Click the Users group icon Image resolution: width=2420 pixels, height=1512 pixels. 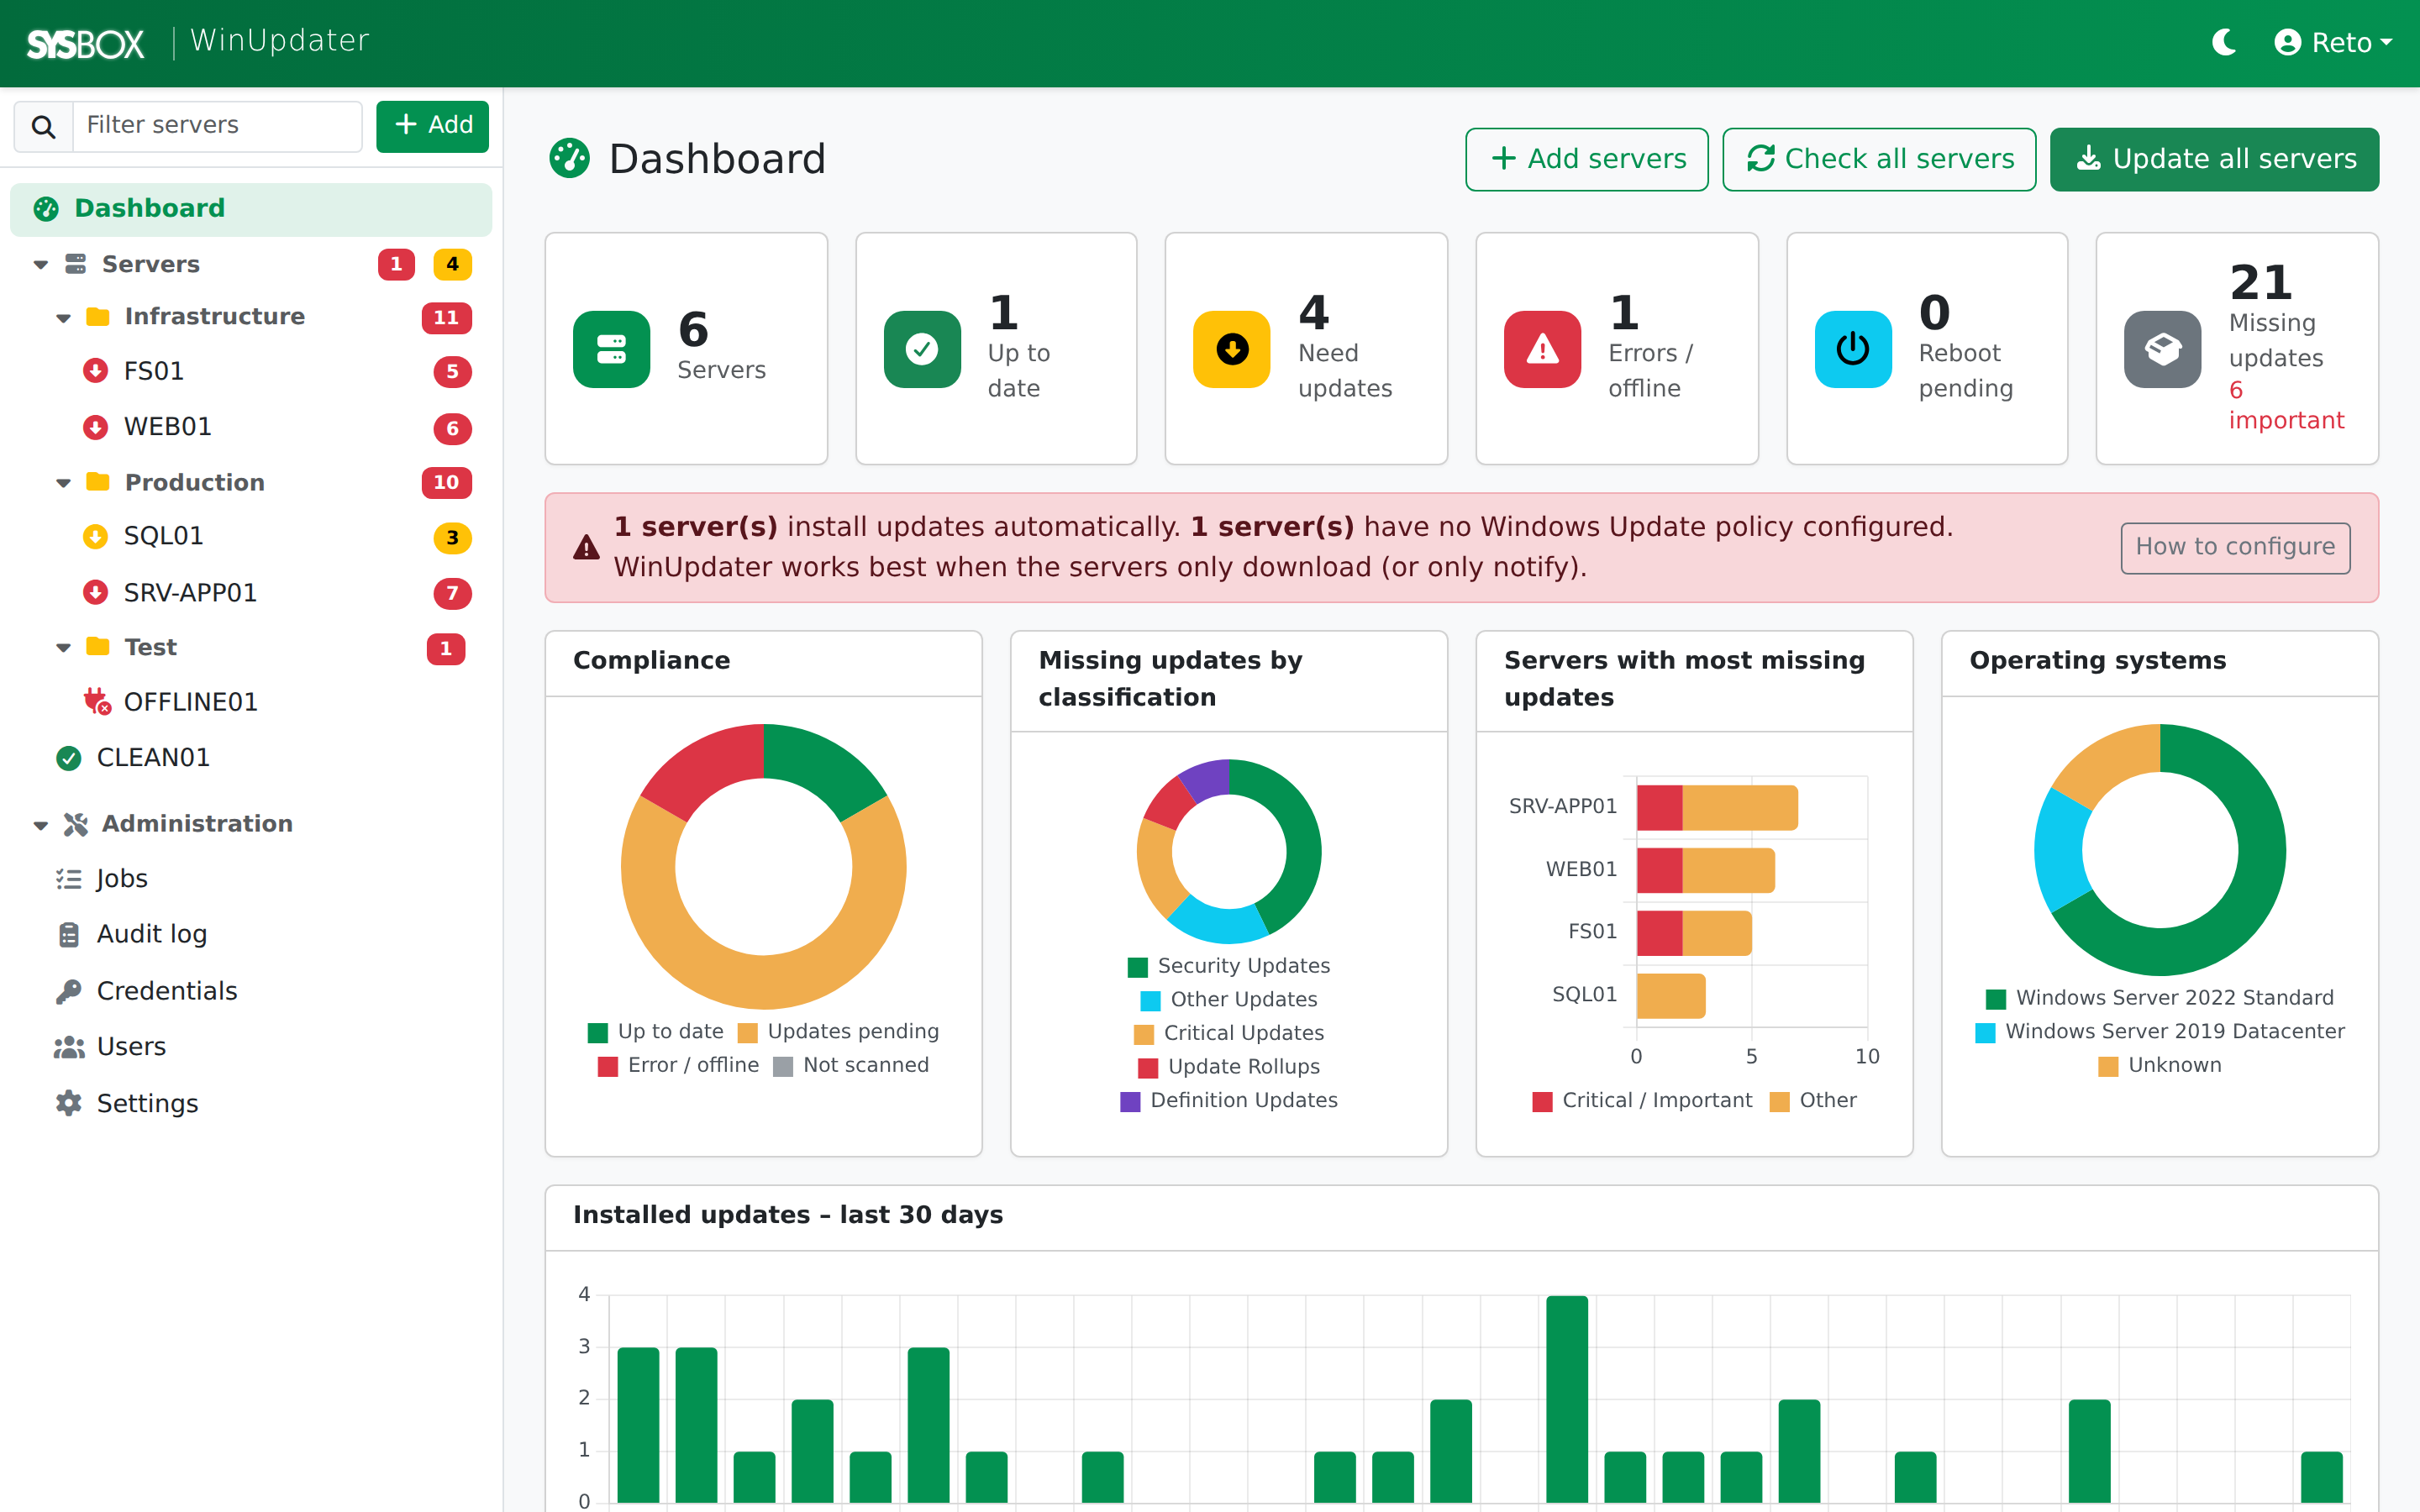(68, 1047)
